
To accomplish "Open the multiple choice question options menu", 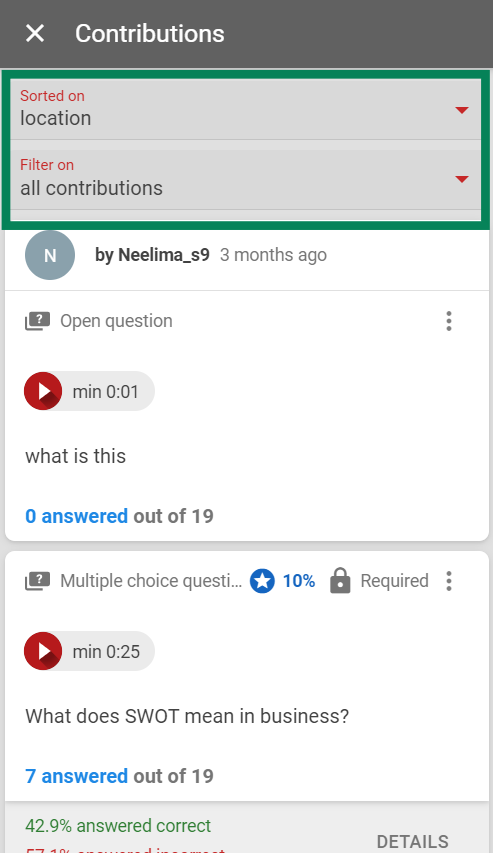I will click(449, 581).
